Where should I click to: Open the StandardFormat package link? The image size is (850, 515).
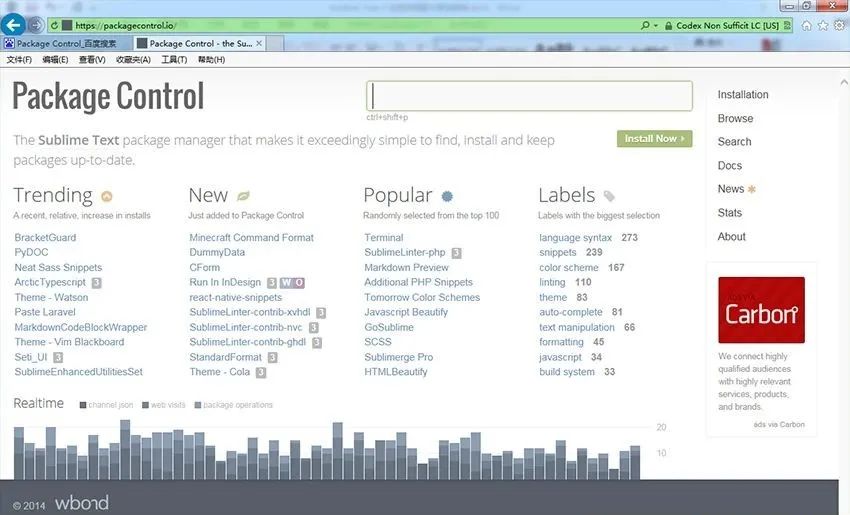[x=226, y=357]
